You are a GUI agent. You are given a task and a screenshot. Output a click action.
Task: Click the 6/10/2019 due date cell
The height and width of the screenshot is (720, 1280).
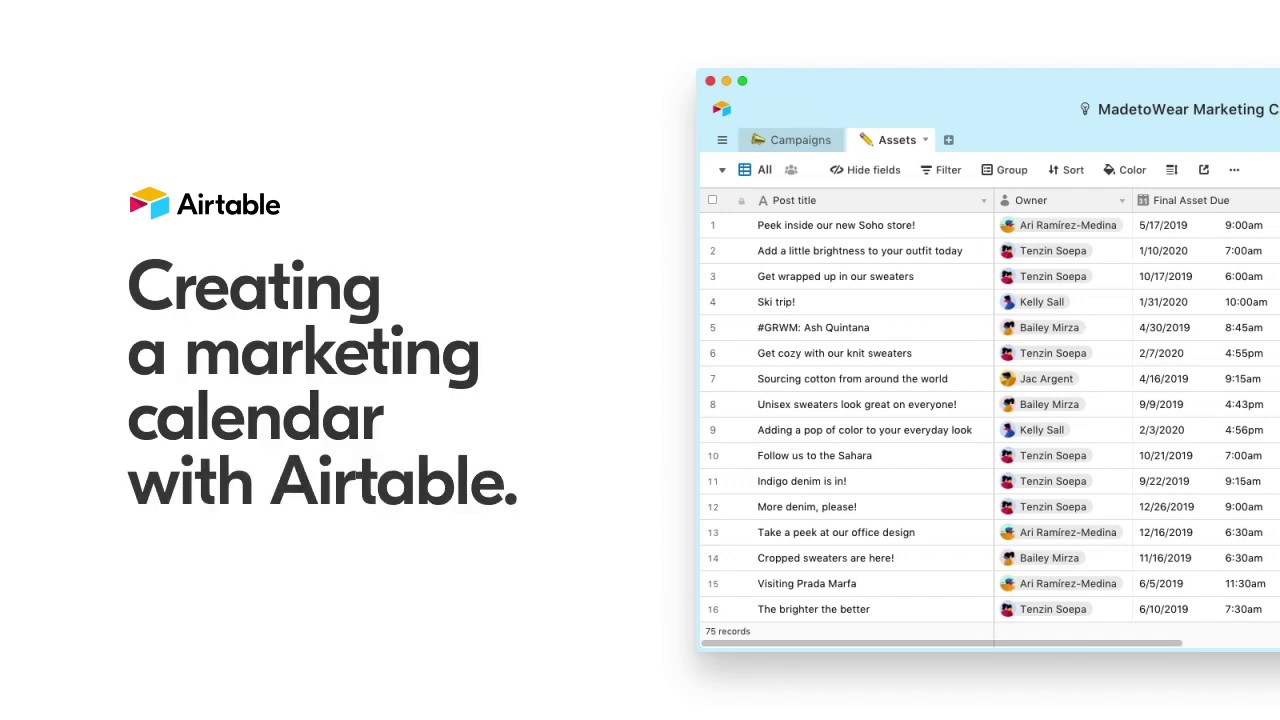pyautogui.click(x=1164, y=609)
